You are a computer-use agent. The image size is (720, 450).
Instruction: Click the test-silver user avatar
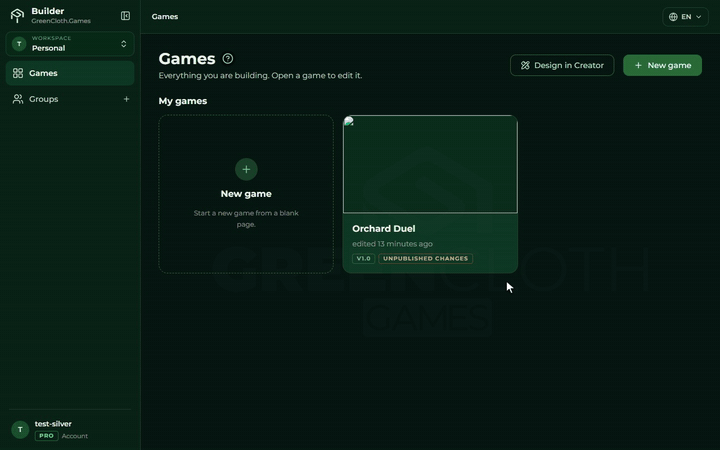click(x=20, y=430)
